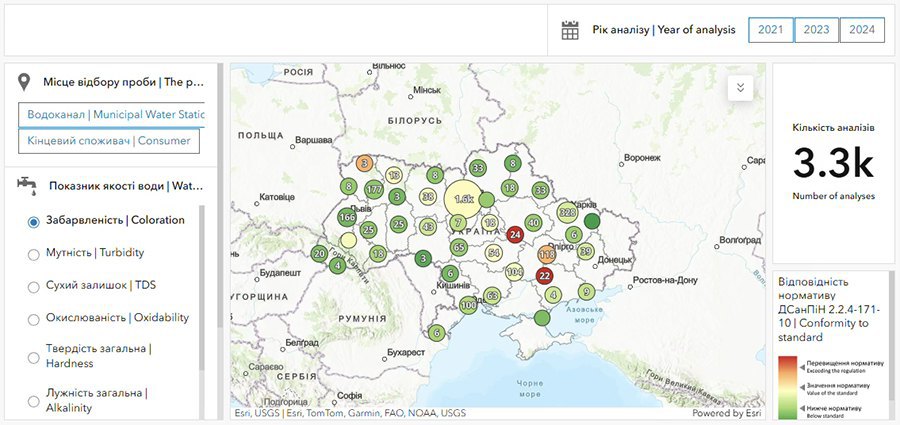900x425 pixels.
Task: Click the water tap icon for quality indicator
Action: tap(26, 185)
